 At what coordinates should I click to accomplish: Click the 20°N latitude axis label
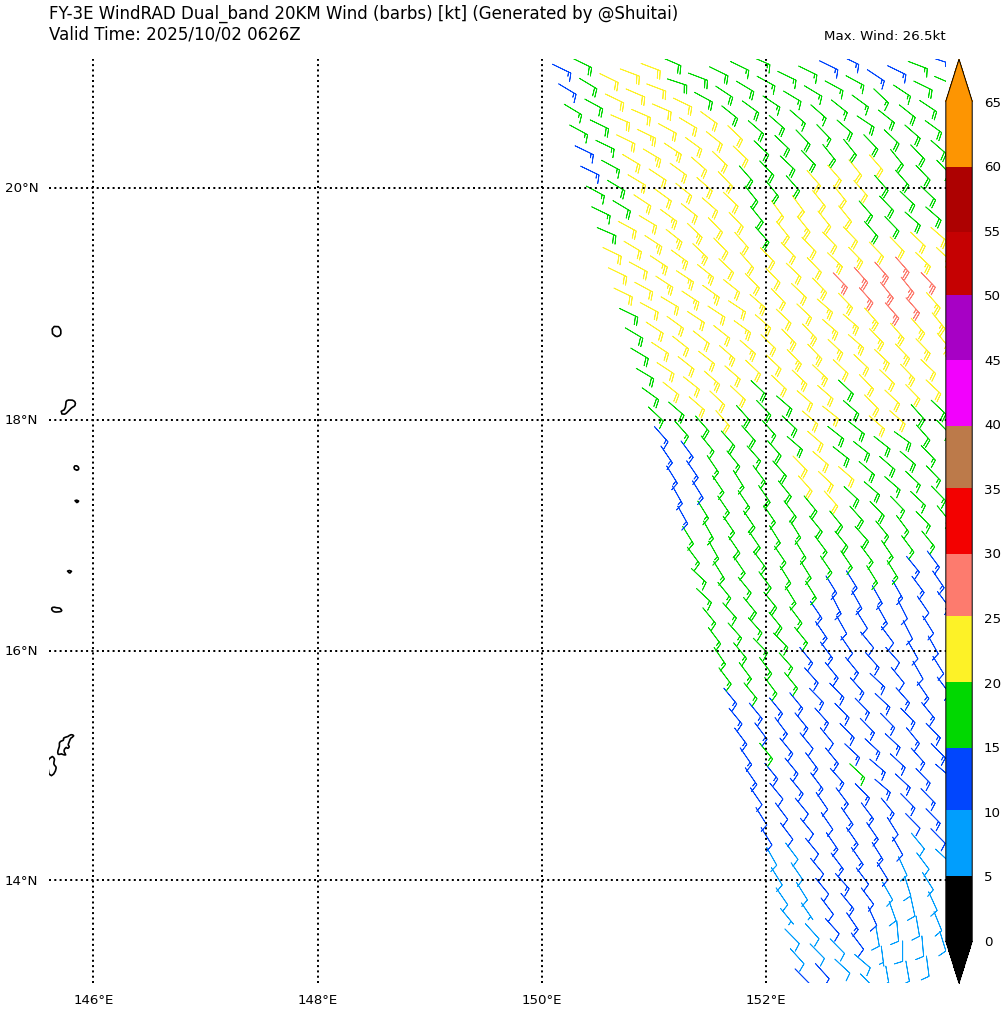21,188
